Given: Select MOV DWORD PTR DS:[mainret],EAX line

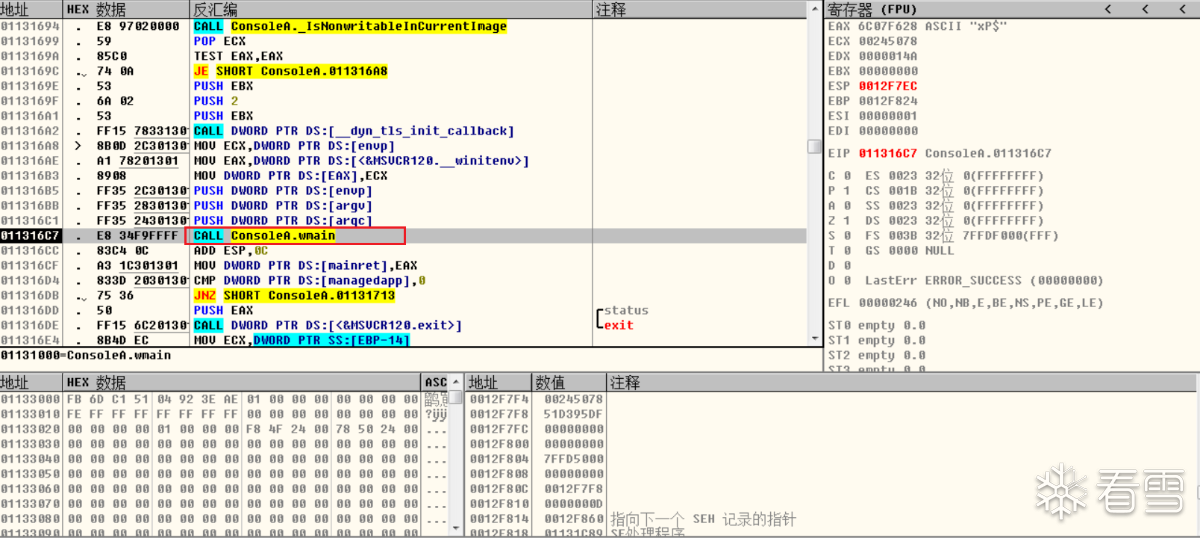Looking at the screenshot, I should click(404, 265).
